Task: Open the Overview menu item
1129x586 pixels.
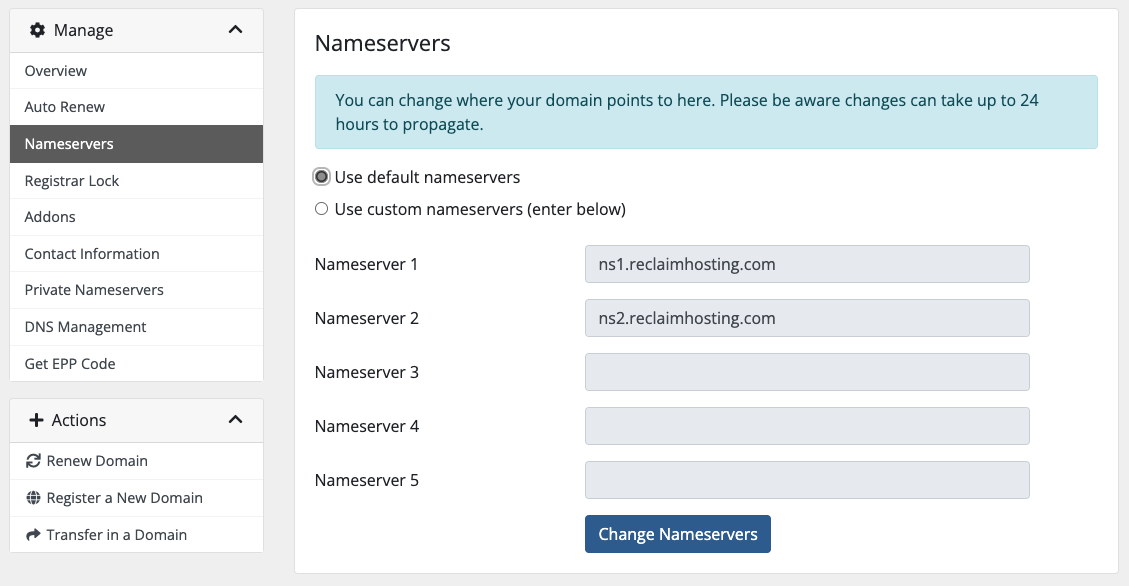Action: point(136,71)
